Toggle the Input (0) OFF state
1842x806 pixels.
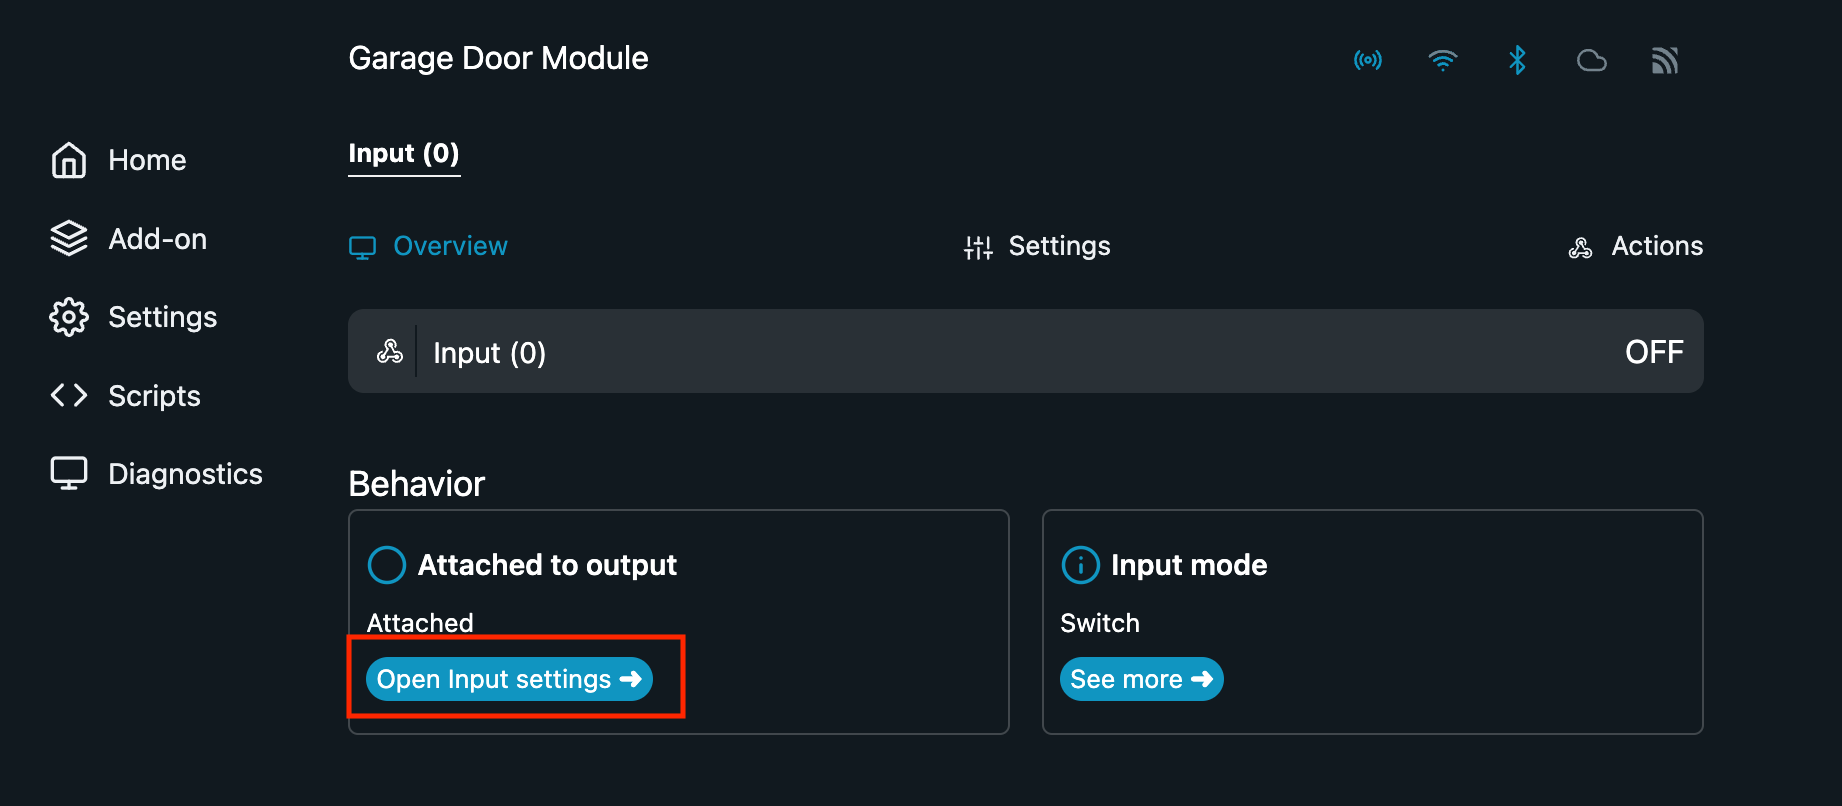click(x=1654, y=352)
